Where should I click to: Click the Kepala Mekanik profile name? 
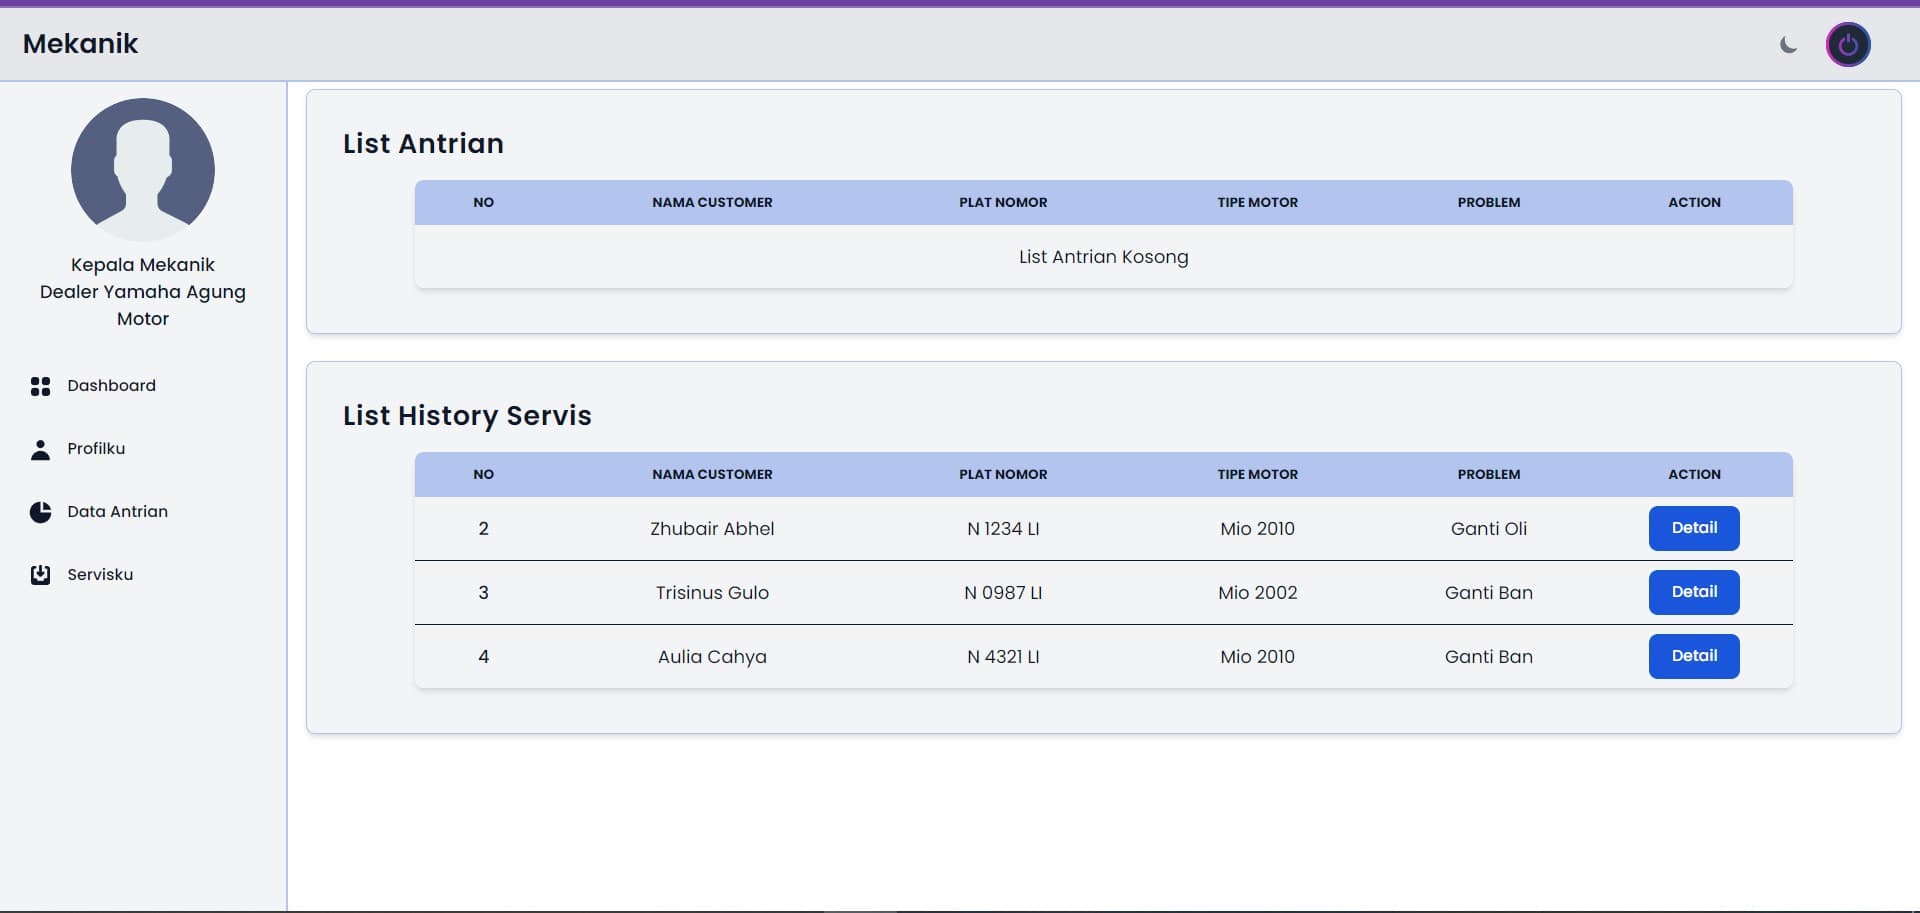[143, 265]
